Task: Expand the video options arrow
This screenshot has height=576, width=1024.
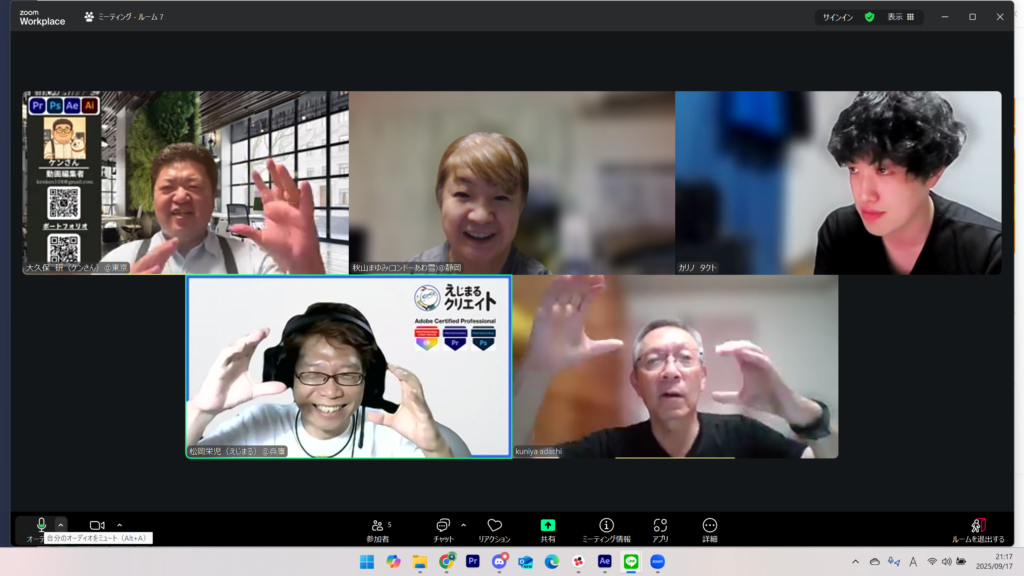Action: click(119, 525)
